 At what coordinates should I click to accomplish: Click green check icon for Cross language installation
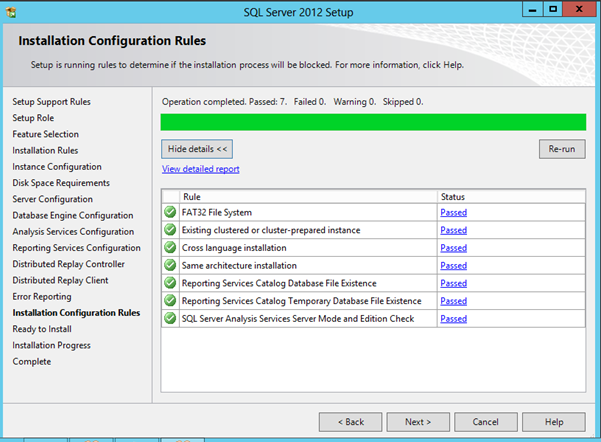coord(170,248)
